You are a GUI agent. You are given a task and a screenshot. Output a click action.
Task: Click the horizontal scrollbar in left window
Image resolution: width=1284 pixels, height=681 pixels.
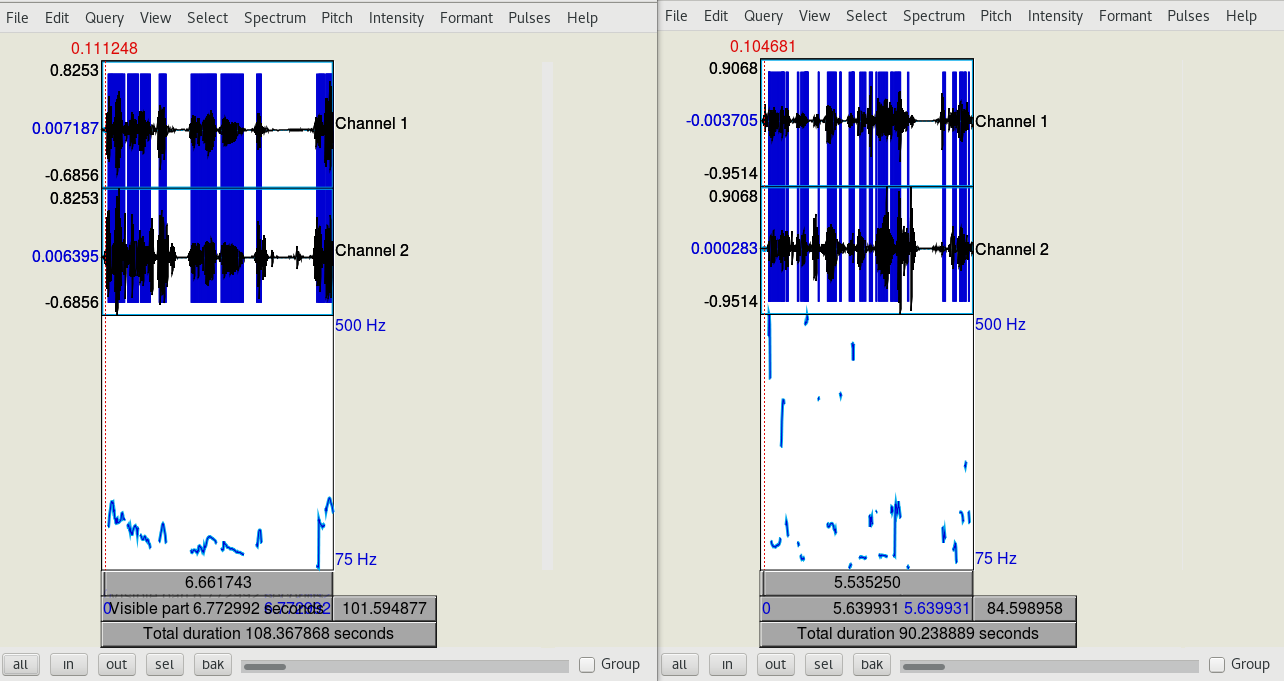[x=405, y=666]
